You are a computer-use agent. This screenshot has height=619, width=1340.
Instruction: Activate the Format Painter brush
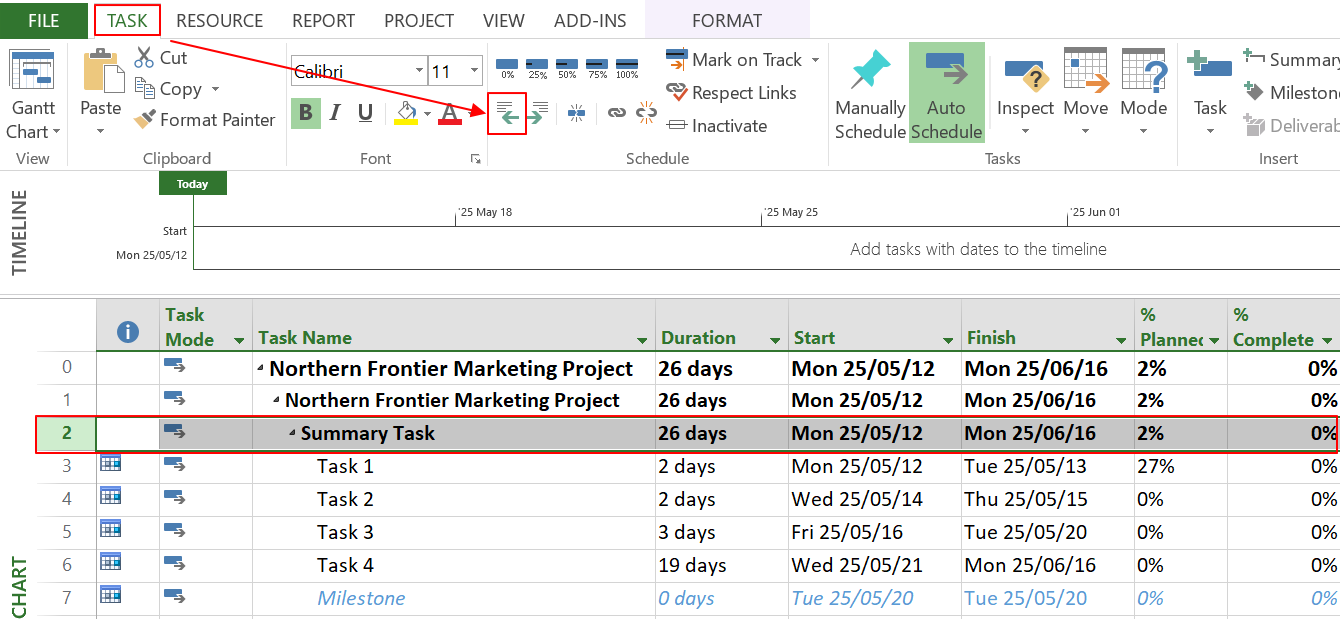(x=144, y=120)
